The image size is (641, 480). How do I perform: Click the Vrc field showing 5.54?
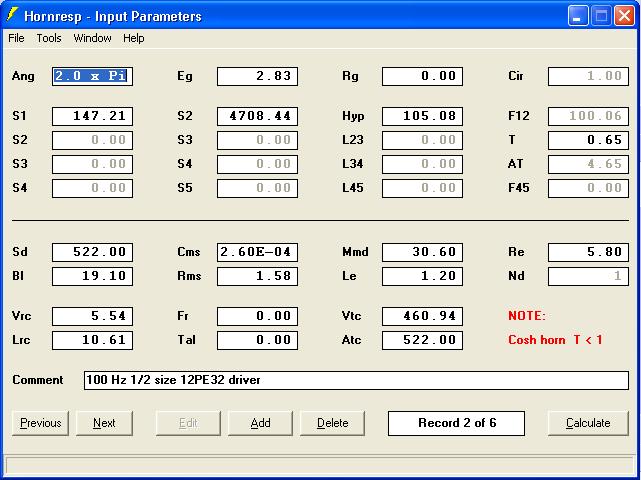point(92,316)
